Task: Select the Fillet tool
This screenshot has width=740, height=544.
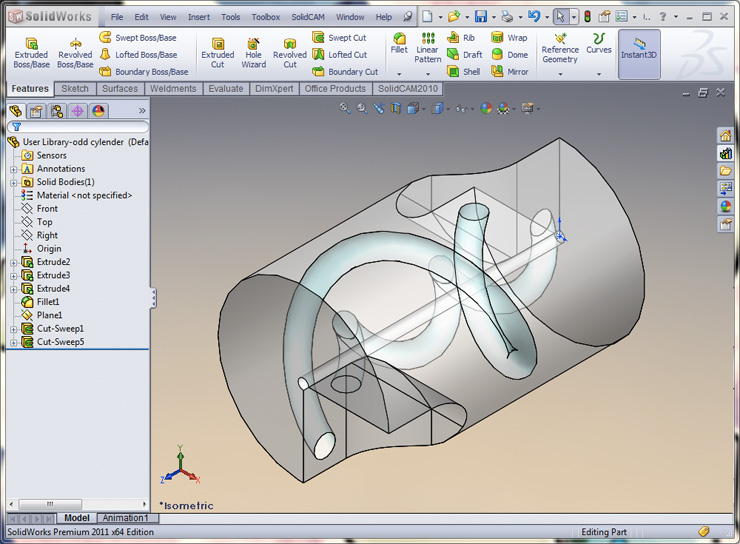Action: [x=399, y=43]
